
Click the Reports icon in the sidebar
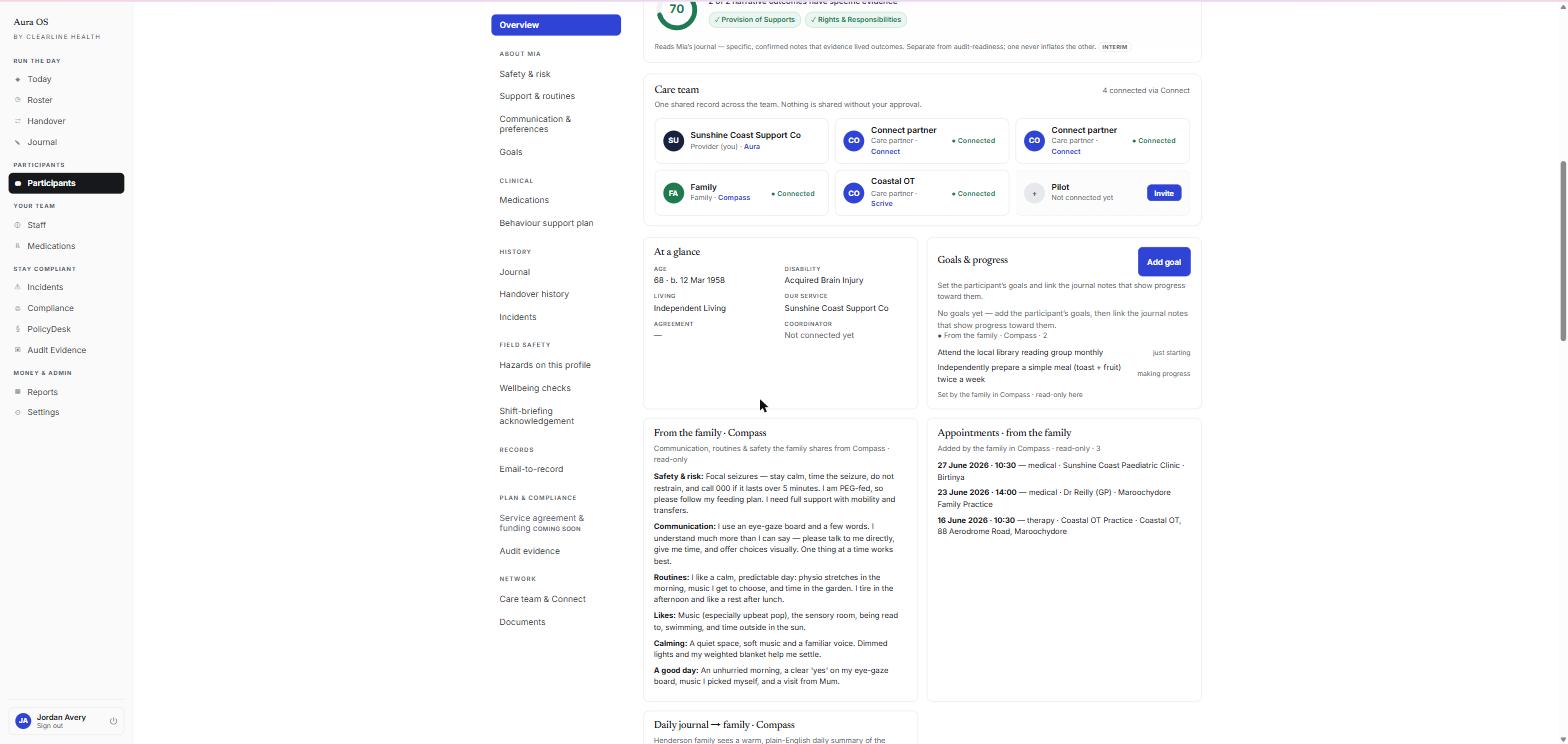(x=18, y=392)
